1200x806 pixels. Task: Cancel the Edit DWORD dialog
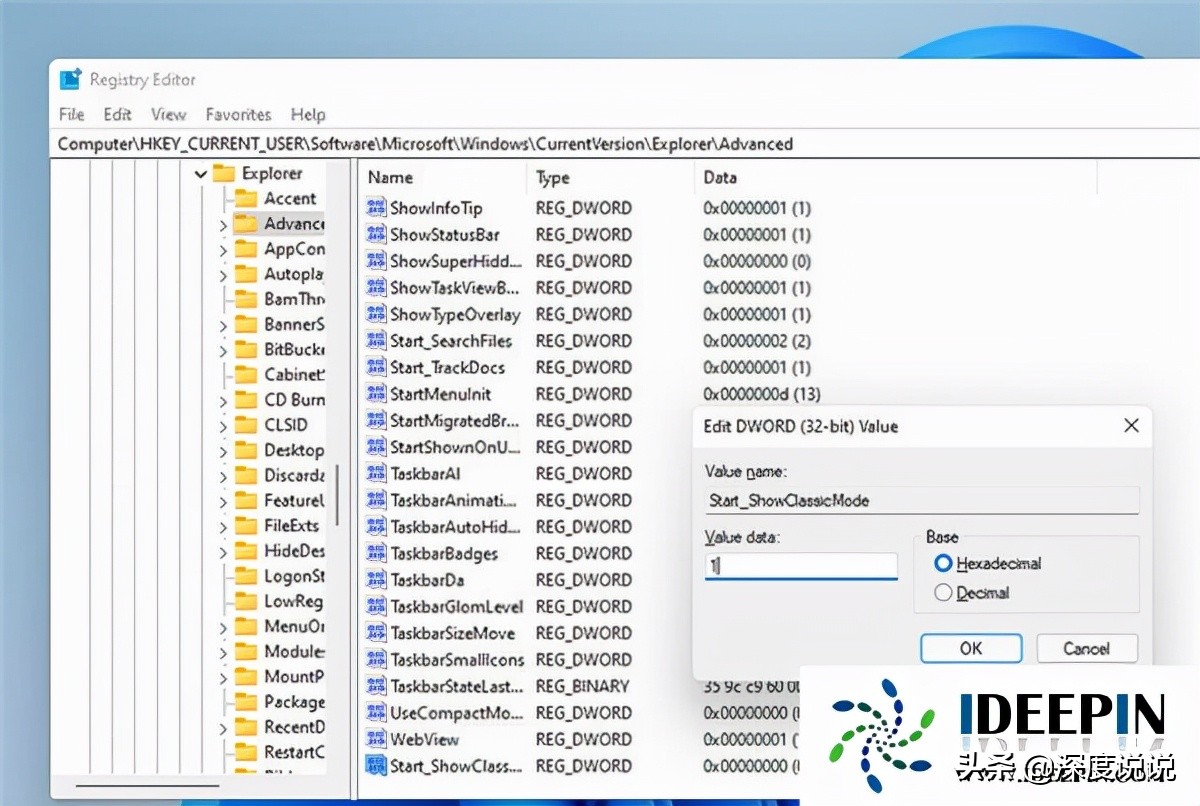pyautogui.click(x=1087, y=648)
